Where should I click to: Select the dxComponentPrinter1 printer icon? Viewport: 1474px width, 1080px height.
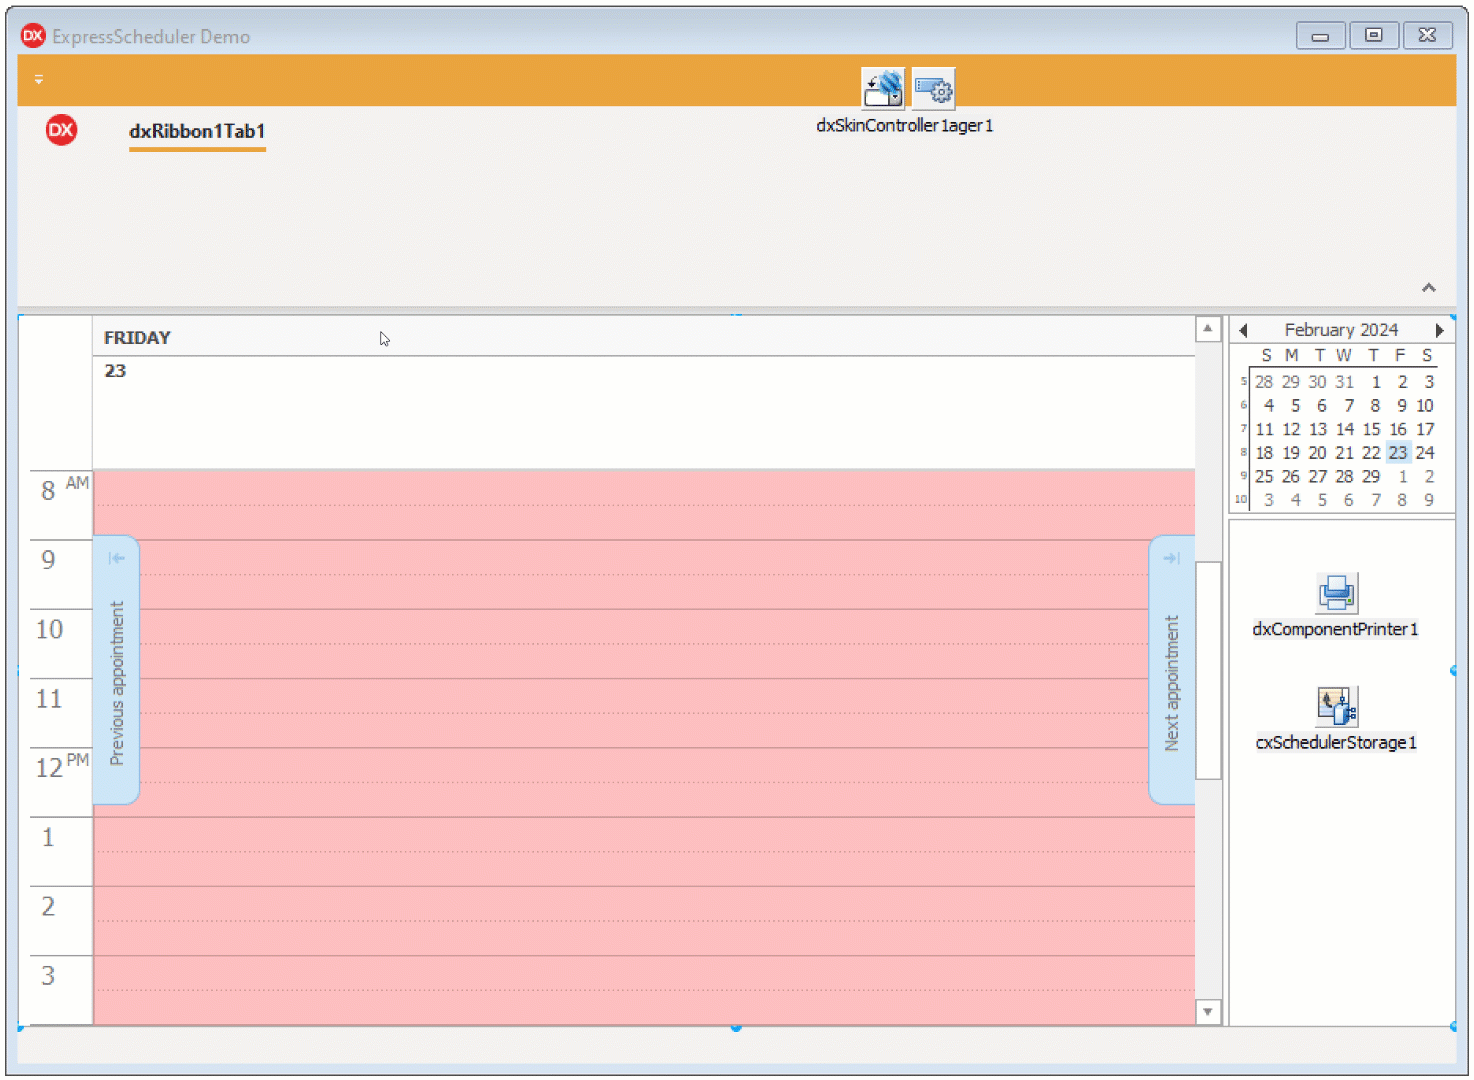(1336, 593)
